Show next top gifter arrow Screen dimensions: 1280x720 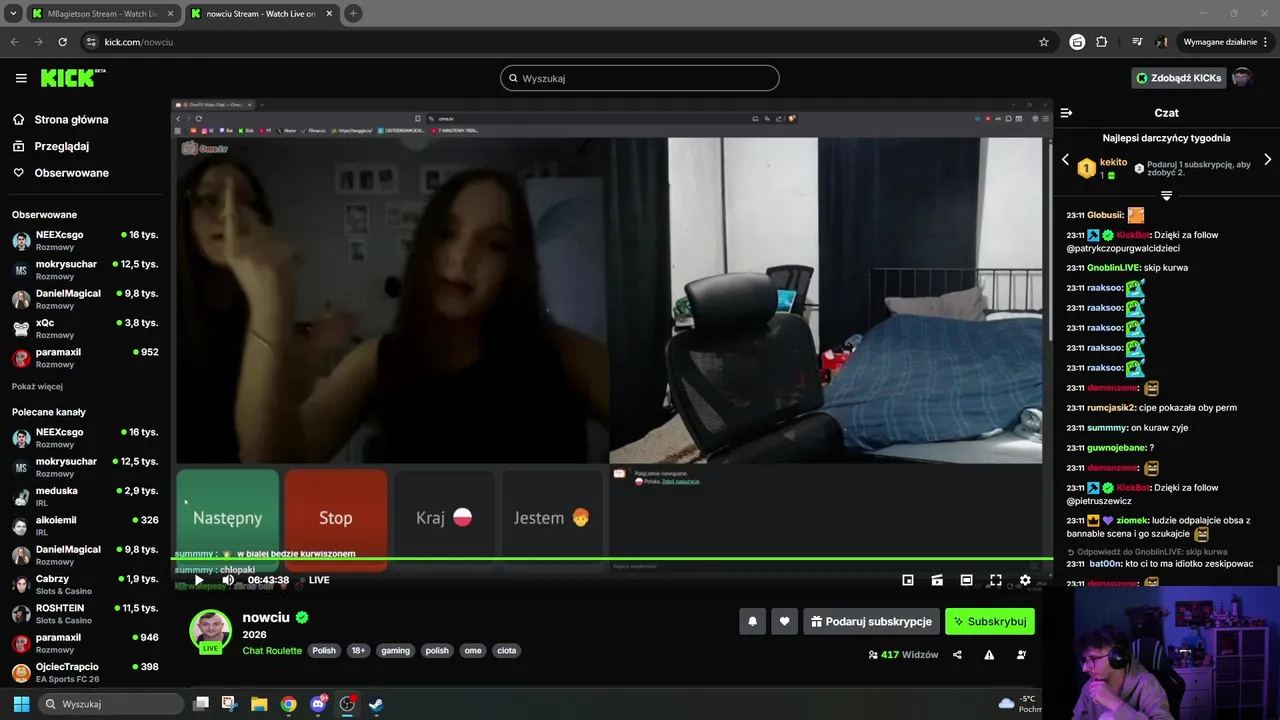pyautogui.click(x=1267, y=160)
